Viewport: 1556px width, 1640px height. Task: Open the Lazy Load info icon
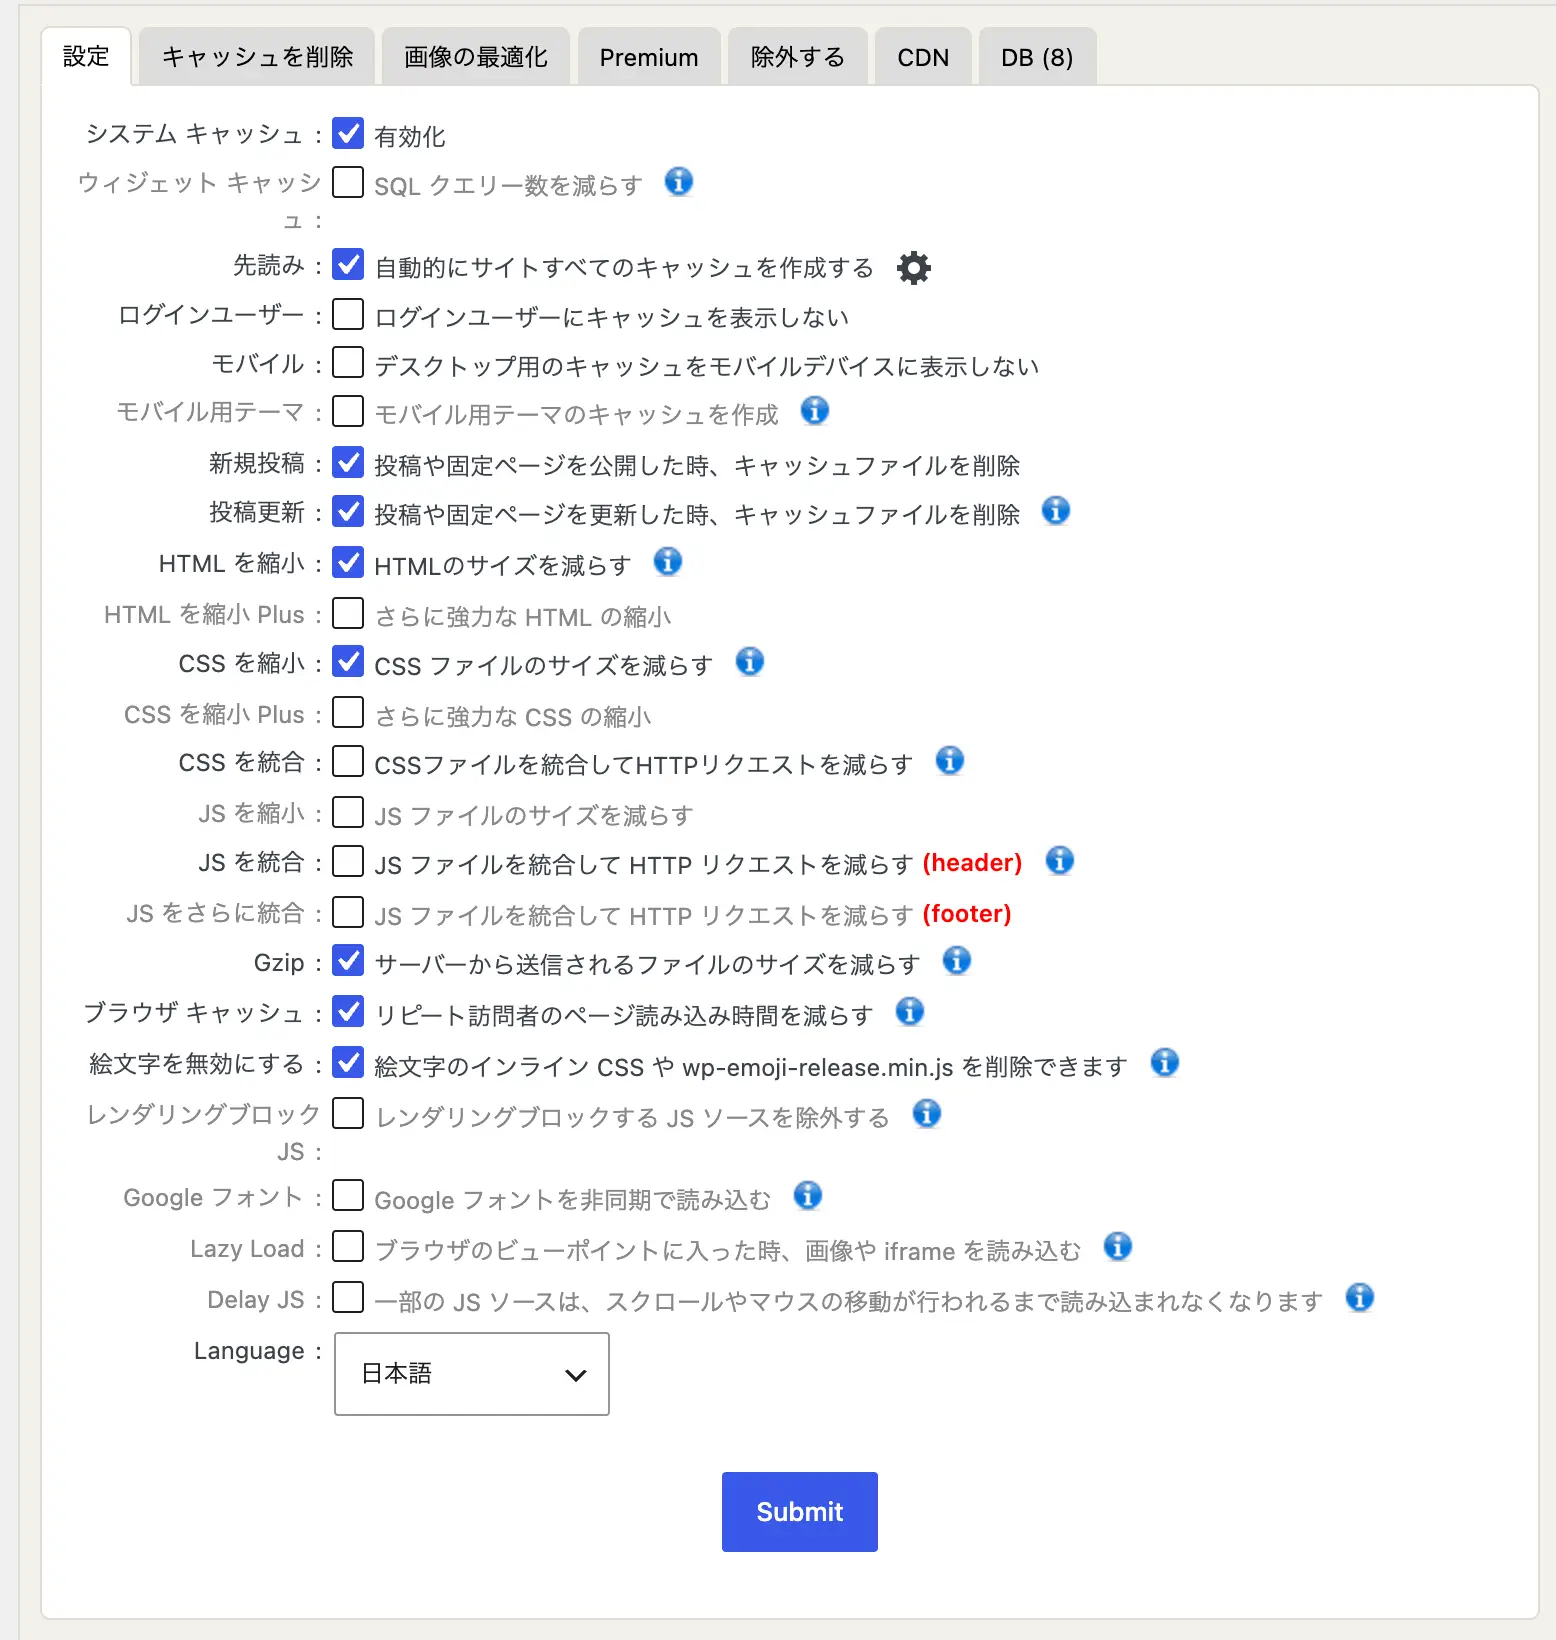point(1118,1246)
